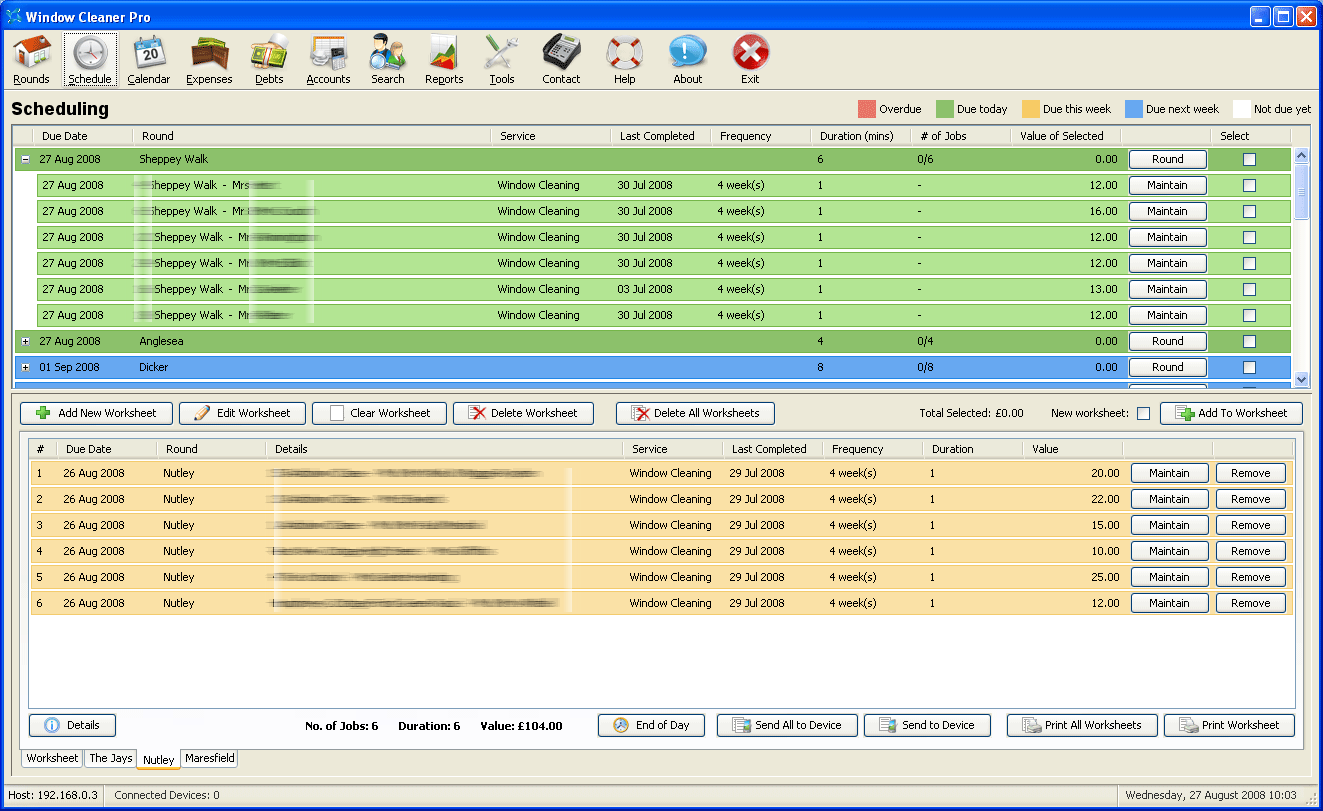Tick the Sheppey Walk round select checkbox
The image size is (1323, 811).
coord(1249,159)
